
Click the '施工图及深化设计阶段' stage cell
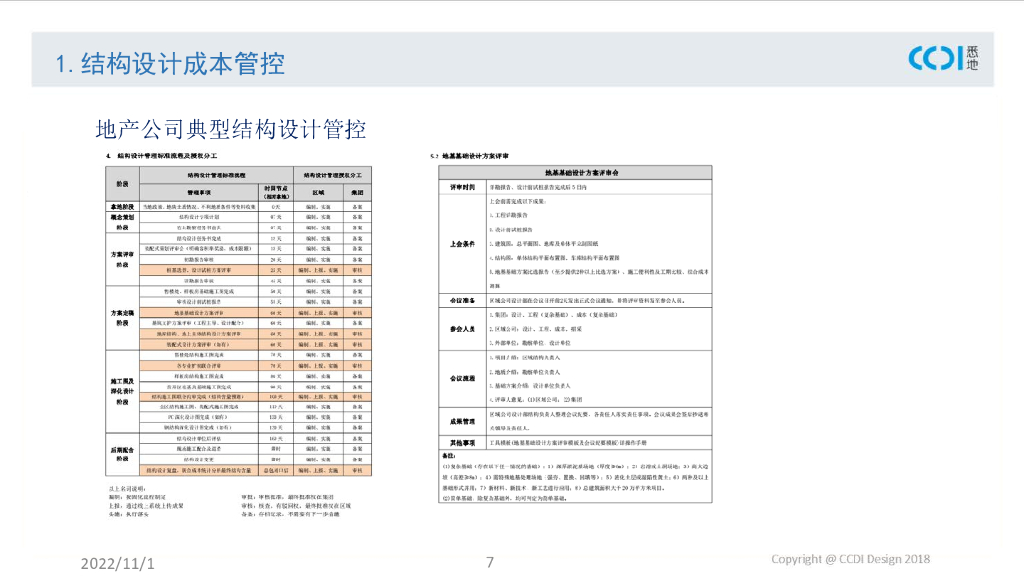click(122, 391)
